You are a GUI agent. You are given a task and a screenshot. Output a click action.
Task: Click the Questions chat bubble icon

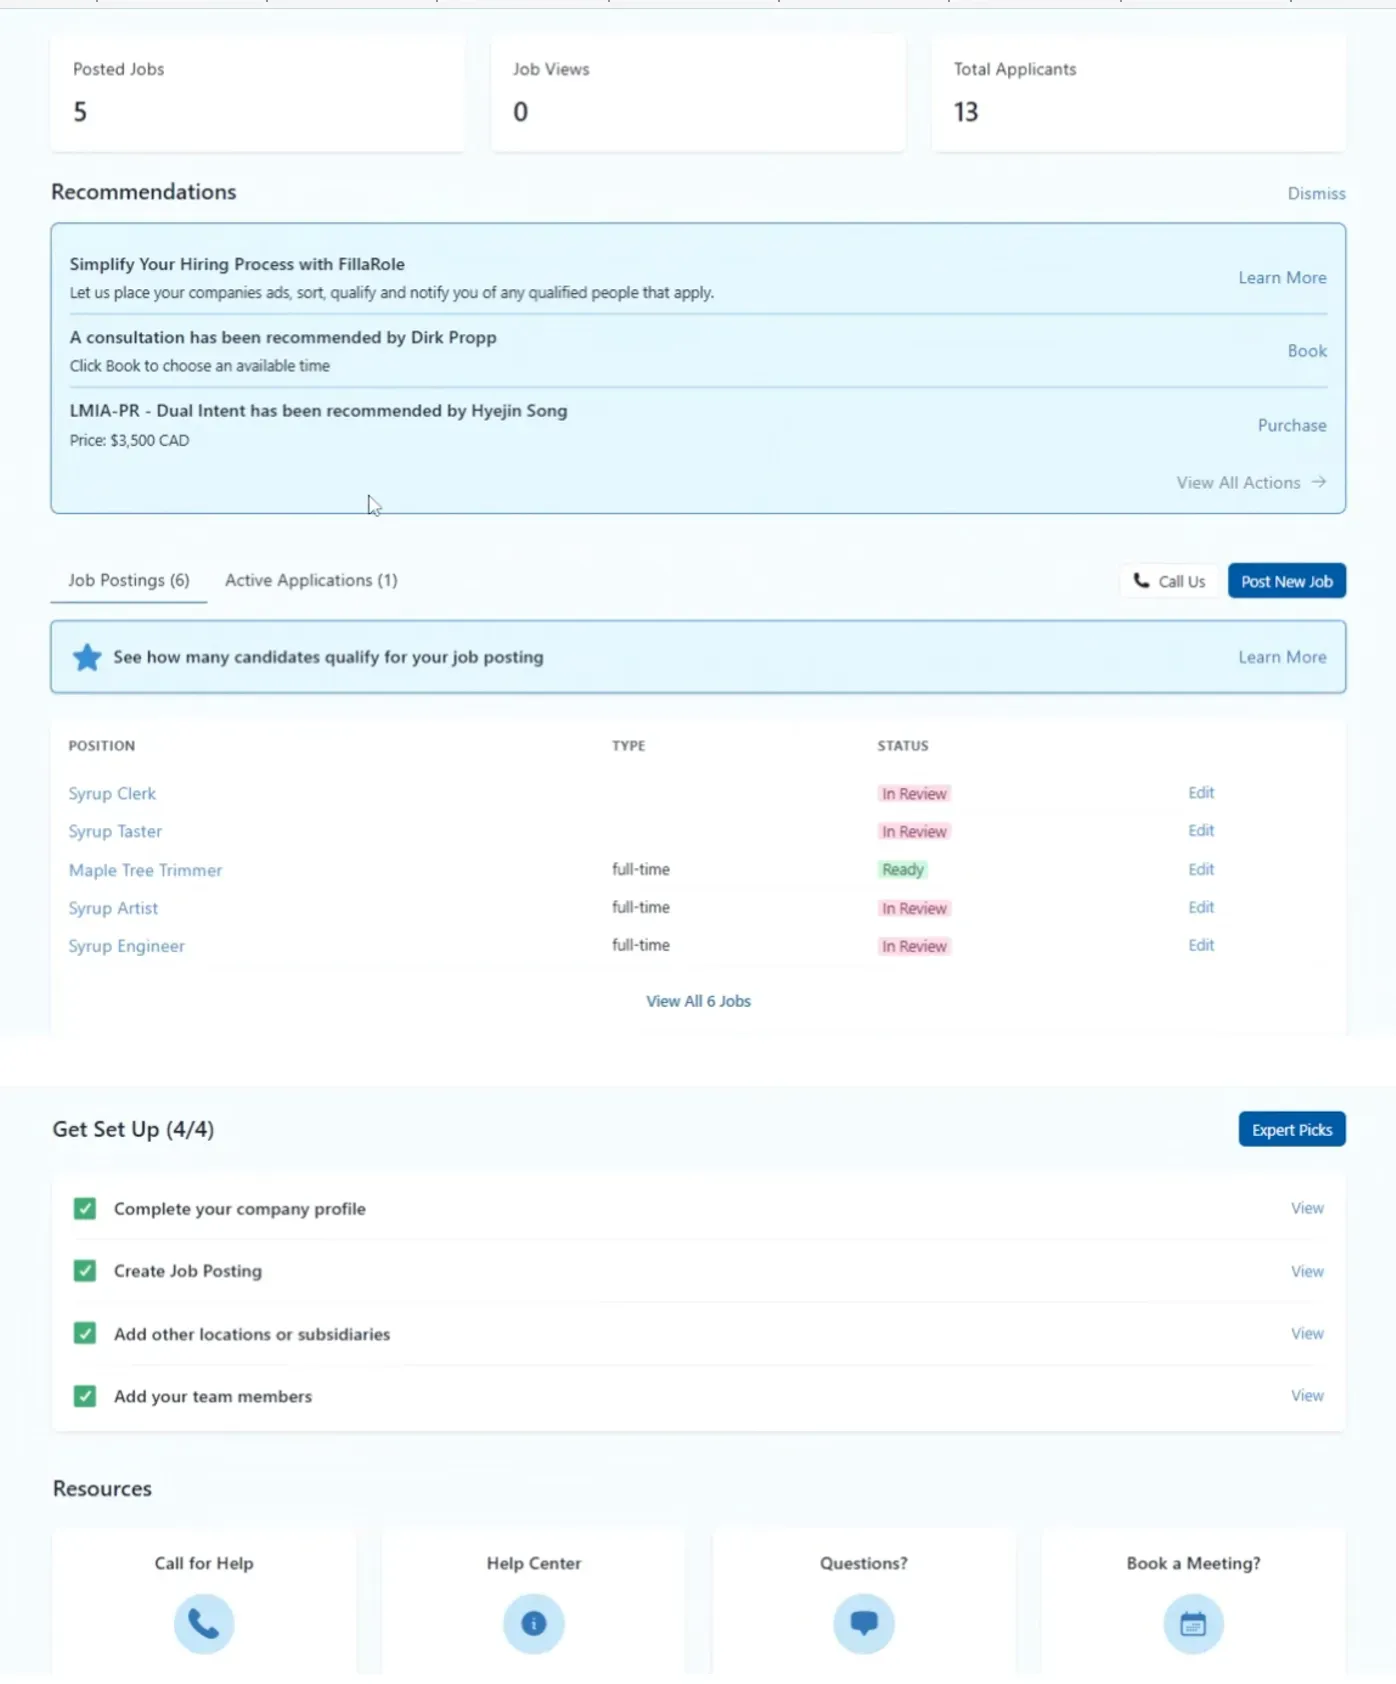coord(863,1623)
